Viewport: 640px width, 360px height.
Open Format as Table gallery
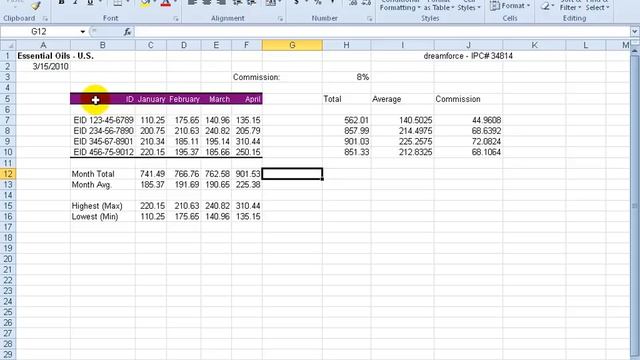(x=439, y=5)
